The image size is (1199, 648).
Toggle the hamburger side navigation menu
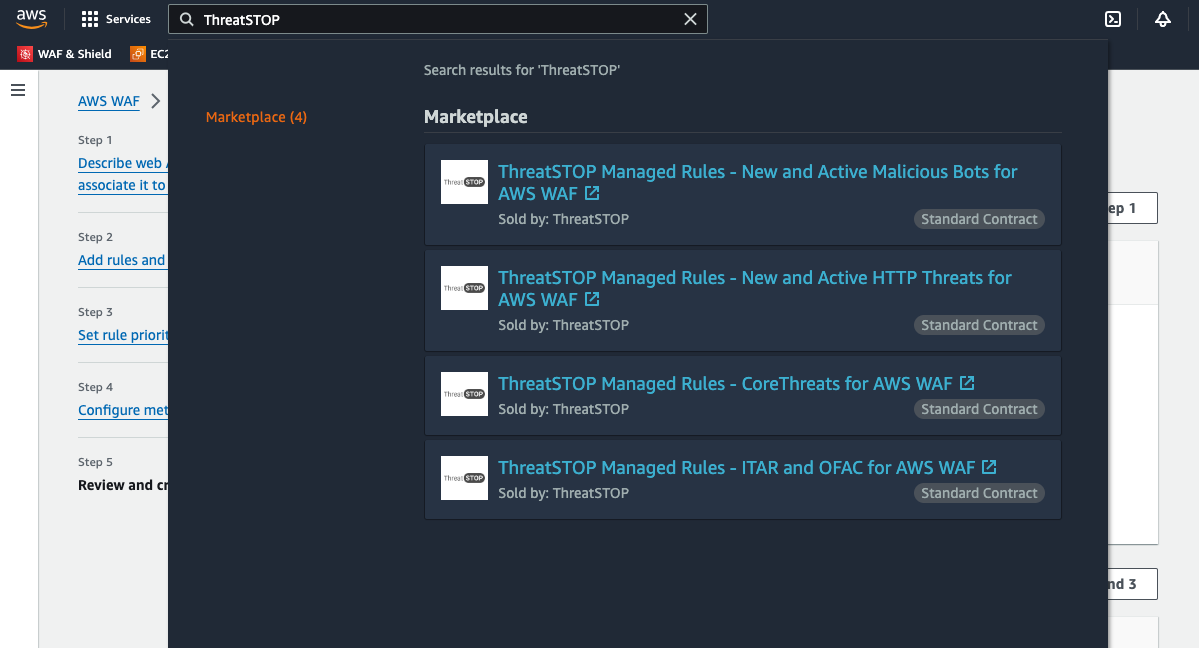pyautogui.click(x=18, y=90)
